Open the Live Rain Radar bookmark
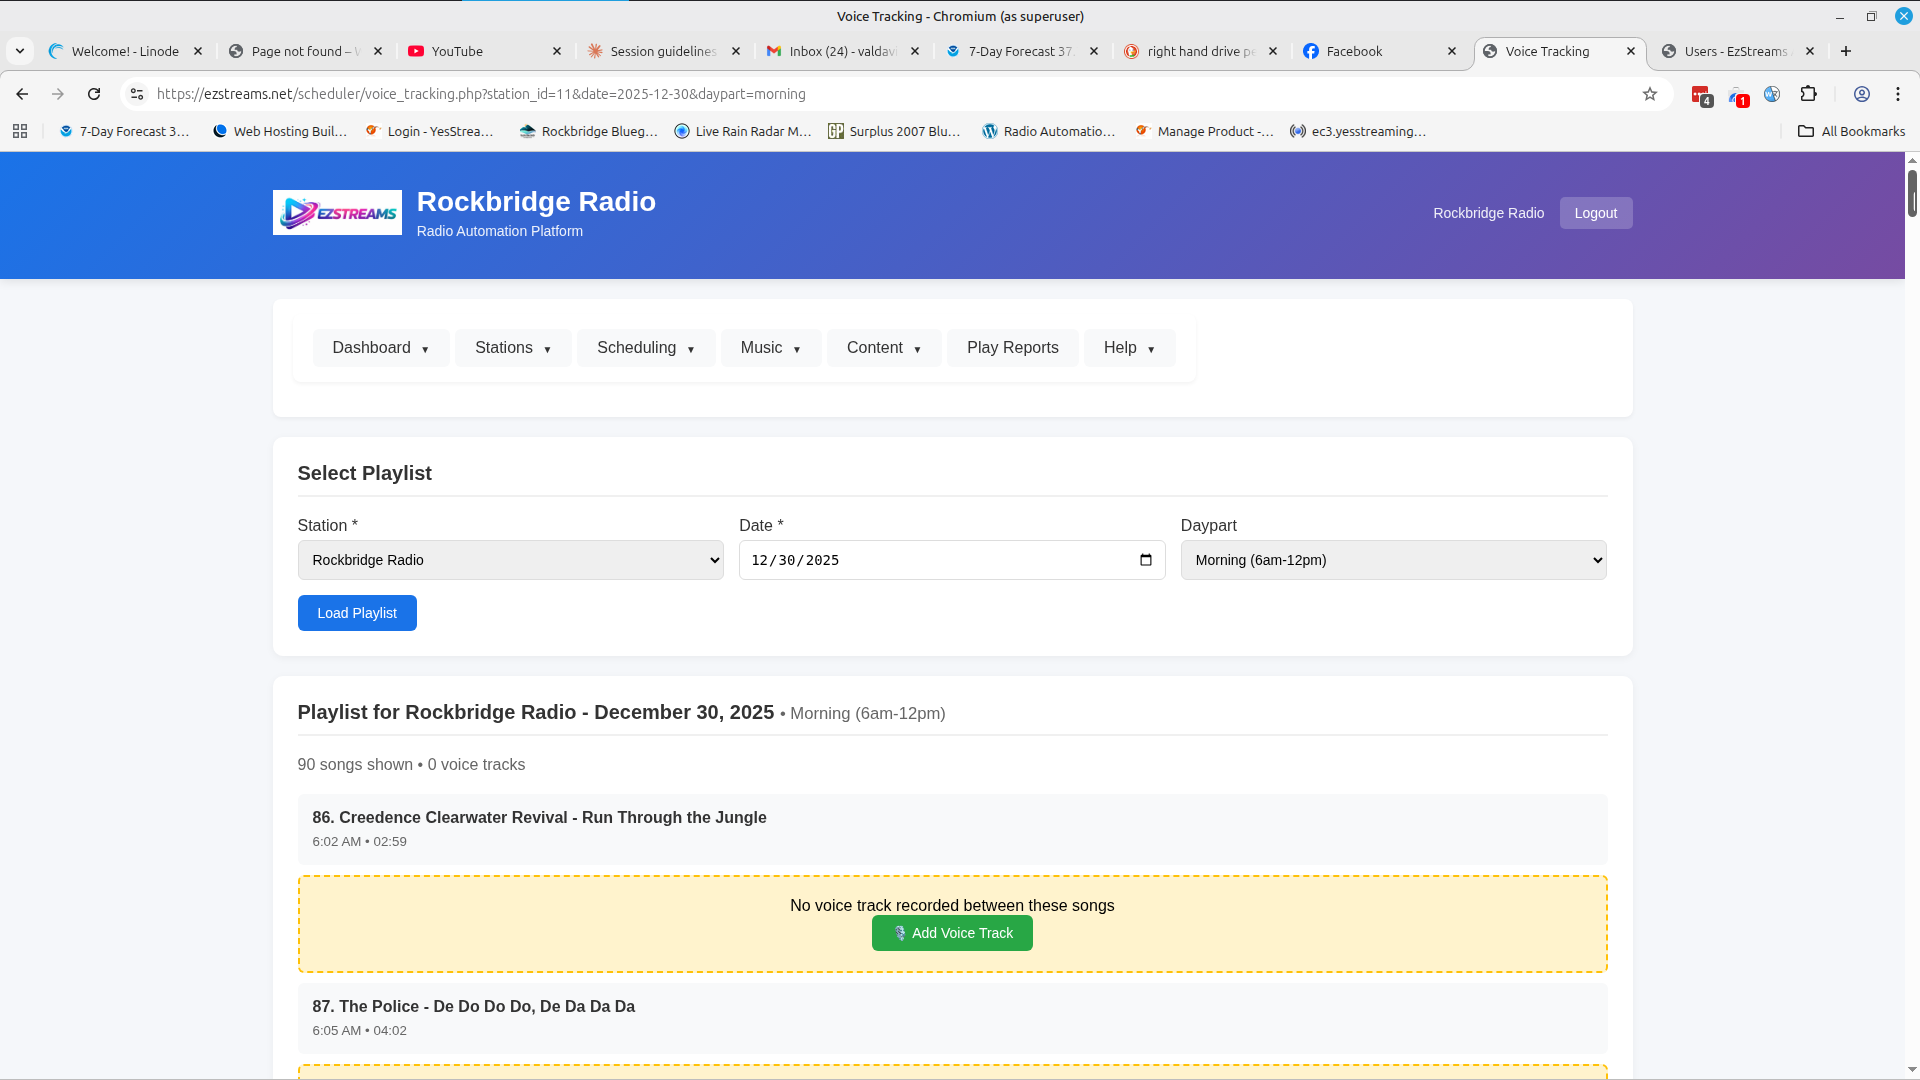The image size is (1920, 1080). pyautogui.click(x=743, y=131)
